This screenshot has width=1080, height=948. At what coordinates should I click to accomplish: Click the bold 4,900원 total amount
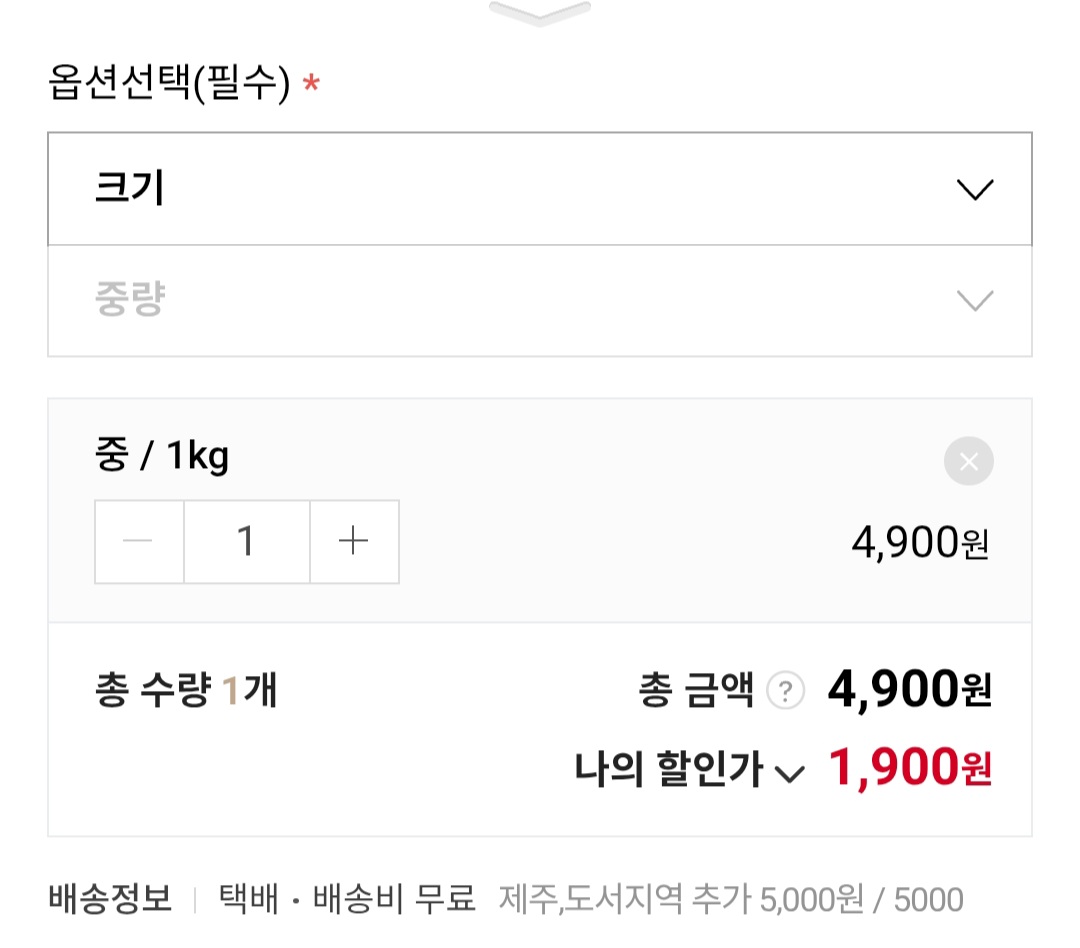[909, 689]
